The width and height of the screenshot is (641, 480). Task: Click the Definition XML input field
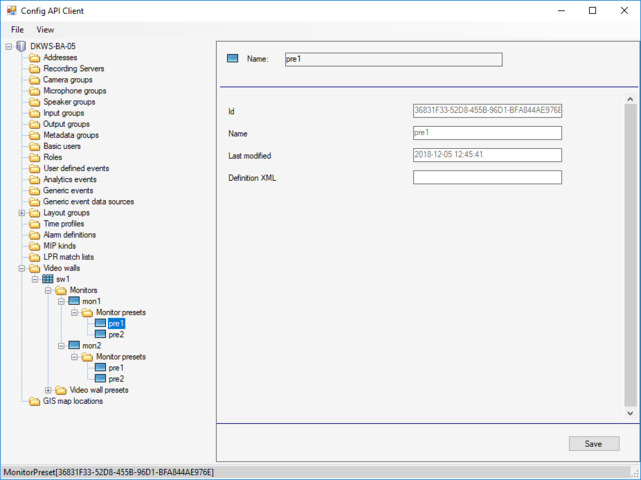click(487, 178)
